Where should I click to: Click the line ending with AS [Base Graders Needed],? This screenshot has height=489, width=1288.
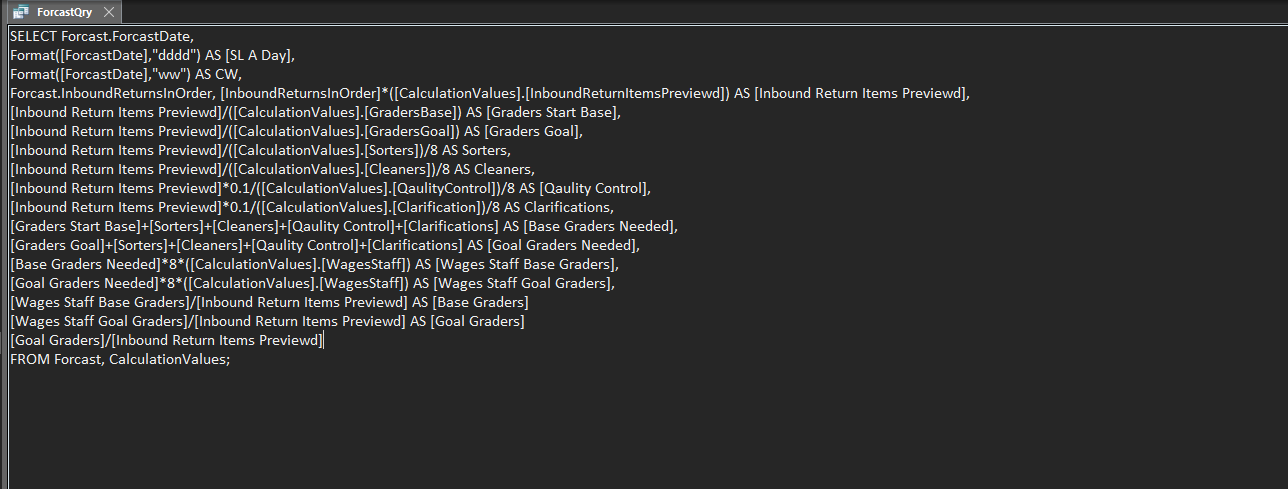[x=344, y=226]
